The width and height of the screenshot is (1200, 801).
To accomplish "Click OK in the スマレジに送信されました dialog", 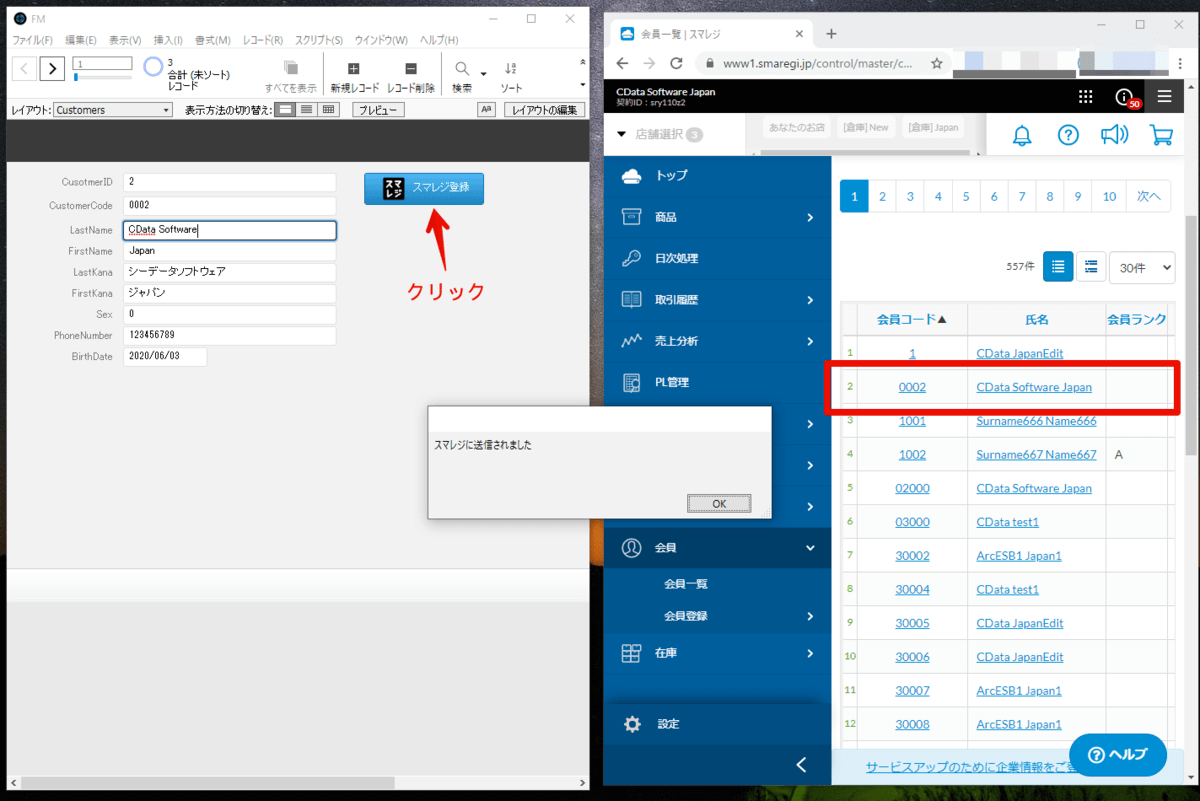I will pyautogui.click(x=719, y=503).
